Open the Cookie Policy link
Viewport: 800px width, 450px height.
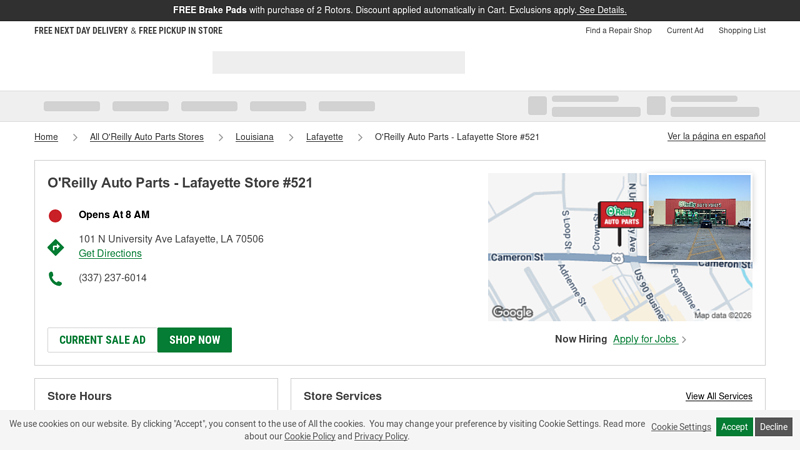pyautogui.click(x=310, y=436)
